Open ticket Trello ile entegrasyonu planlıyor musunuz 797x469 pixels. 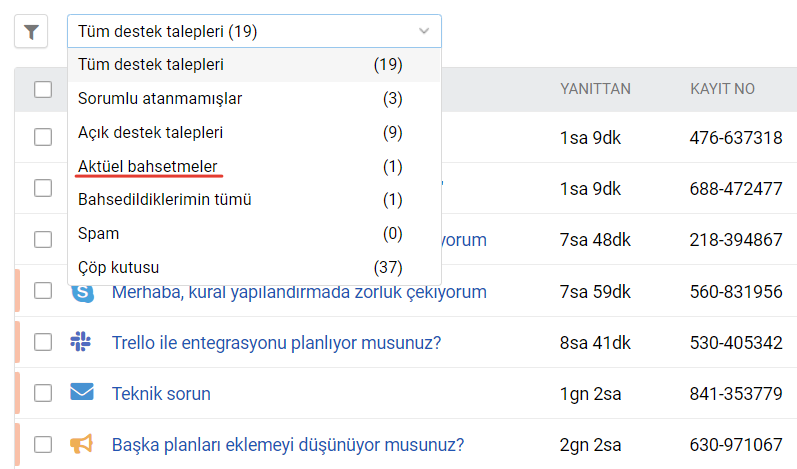276,342
